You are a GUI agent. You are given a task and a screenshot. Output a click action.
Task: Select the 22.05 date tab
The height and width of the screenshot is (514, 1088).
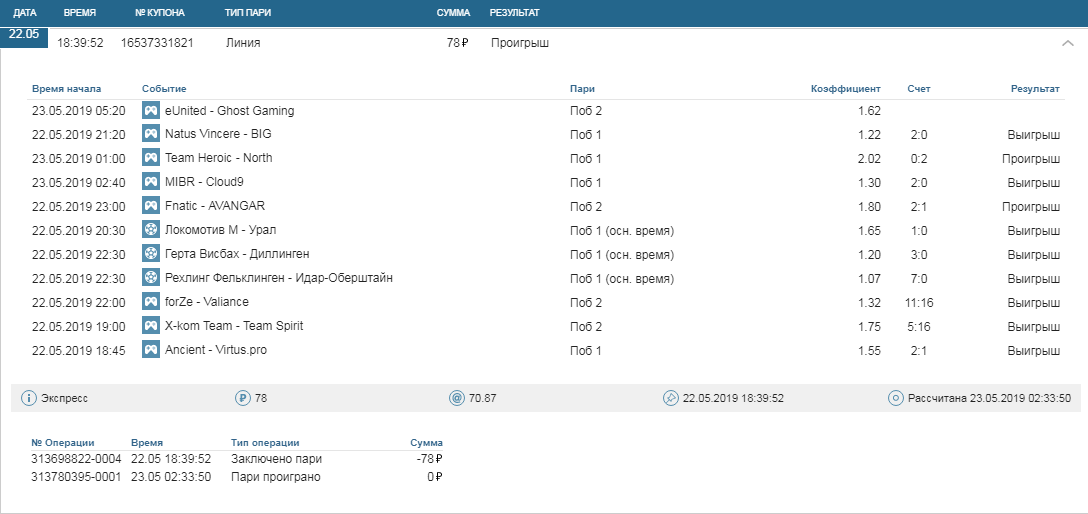[x=23, y=33]
